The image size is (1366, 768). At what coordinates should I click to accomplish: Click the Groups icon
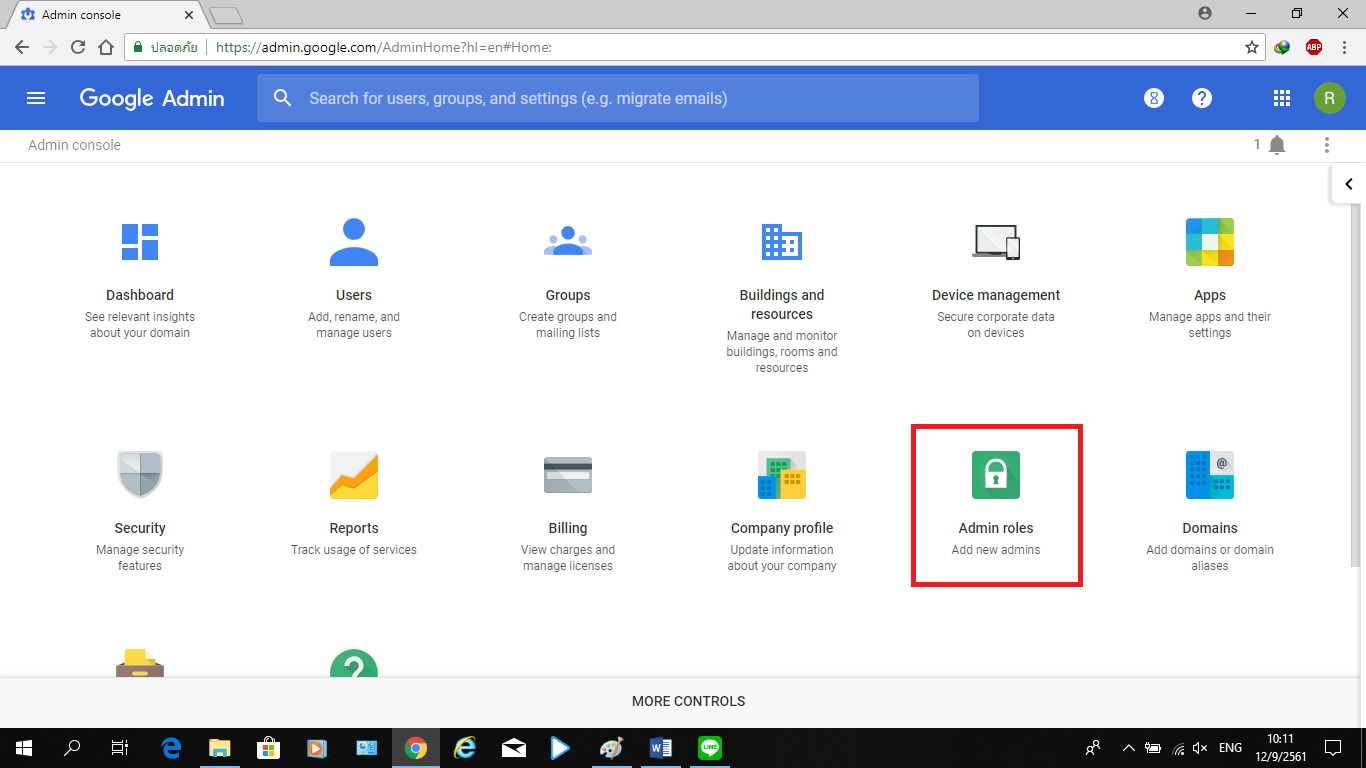(568, 242)
